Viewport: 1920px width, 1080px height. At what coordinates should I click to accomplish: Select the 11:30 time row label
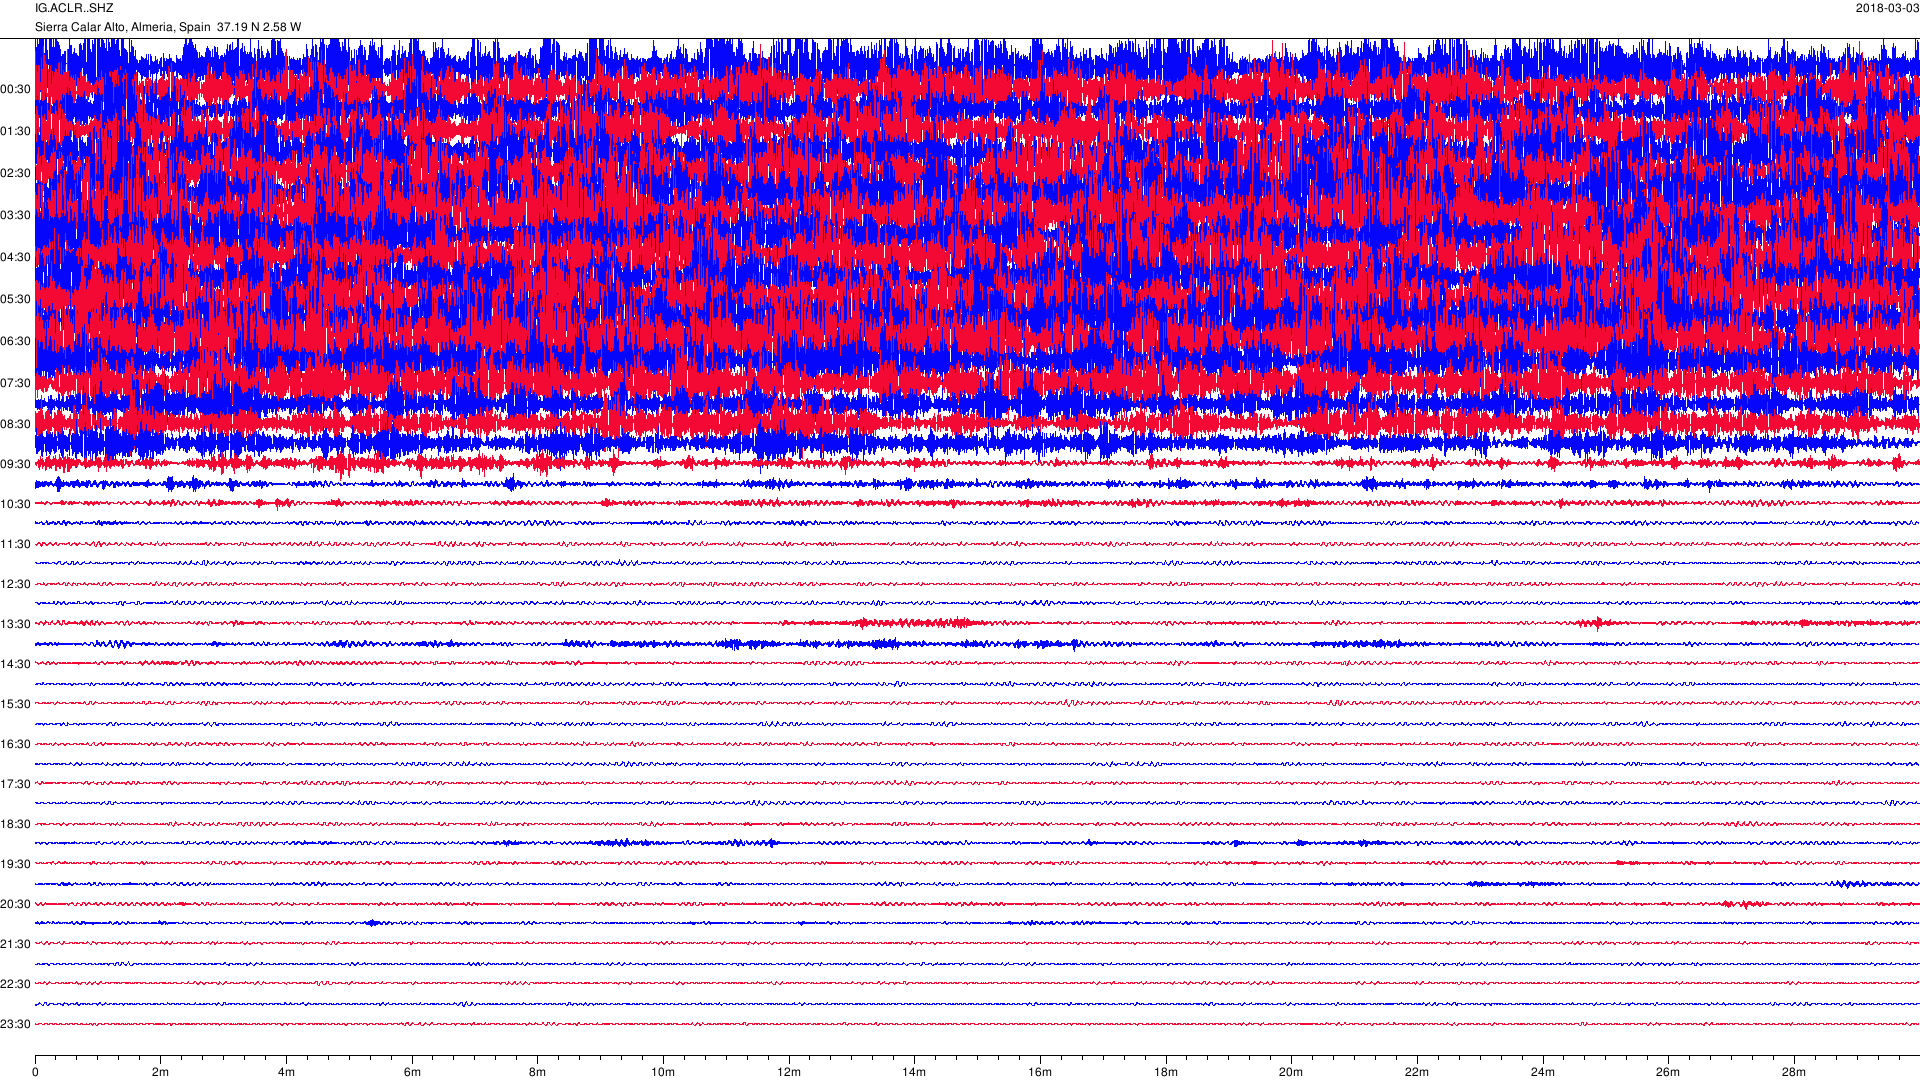tap(16, 545)
